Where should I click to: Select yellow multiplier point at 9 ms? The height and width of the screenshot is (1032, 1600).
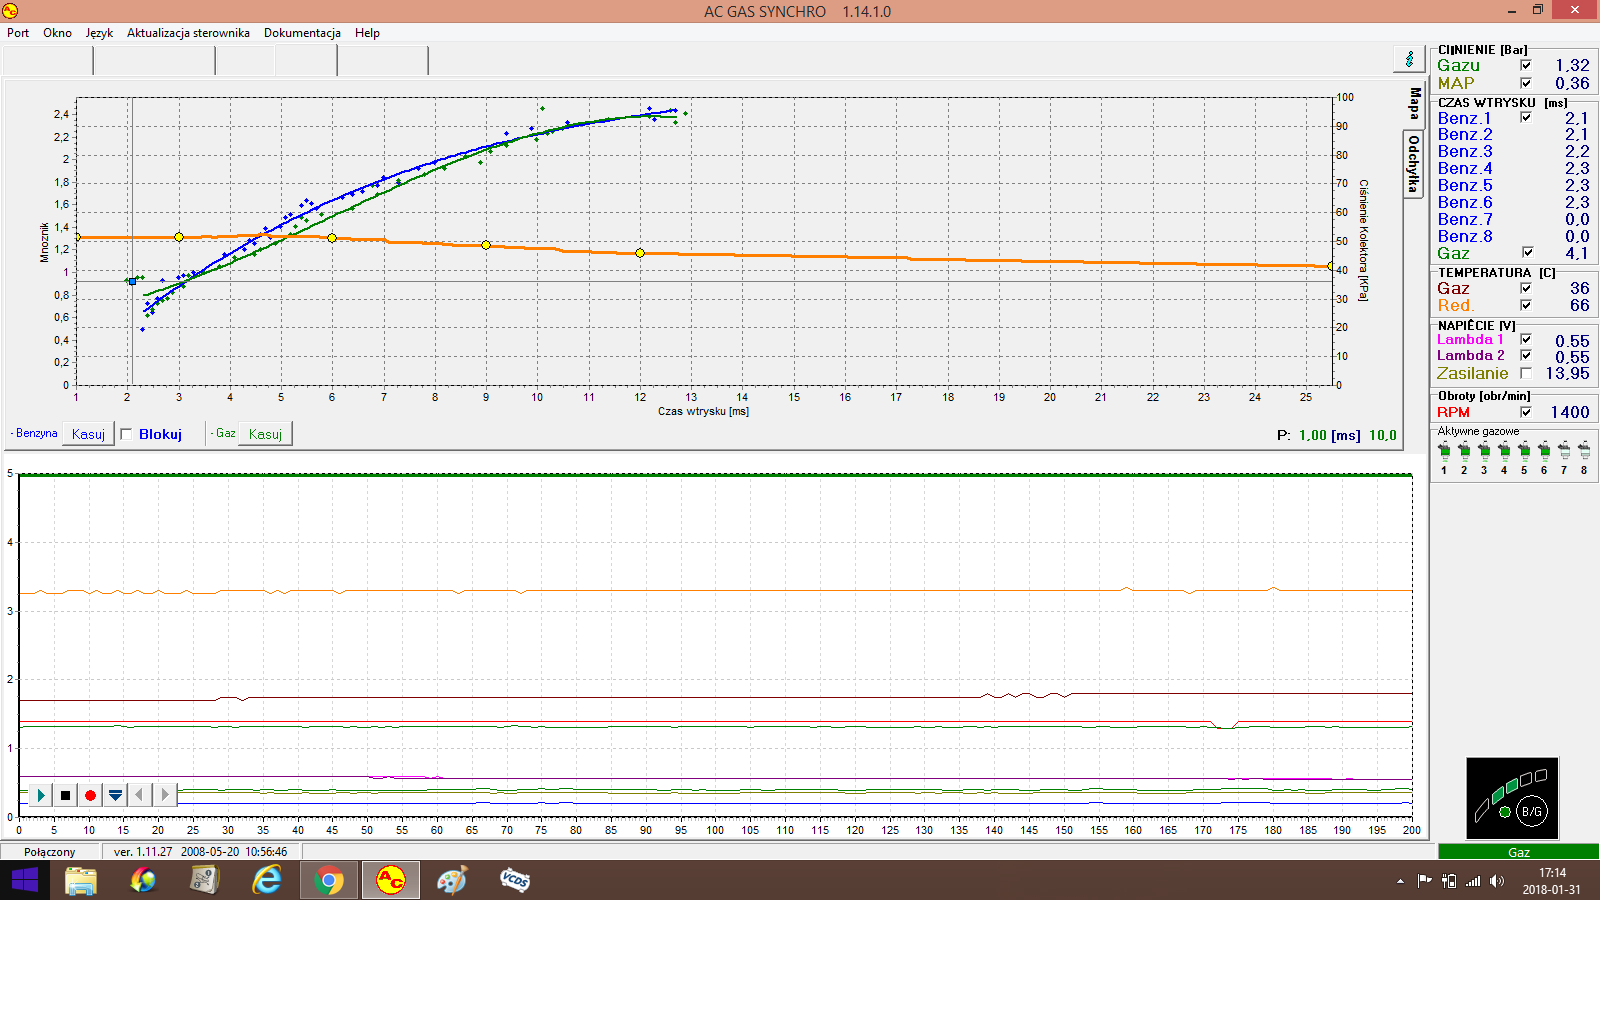click(486, 245)
